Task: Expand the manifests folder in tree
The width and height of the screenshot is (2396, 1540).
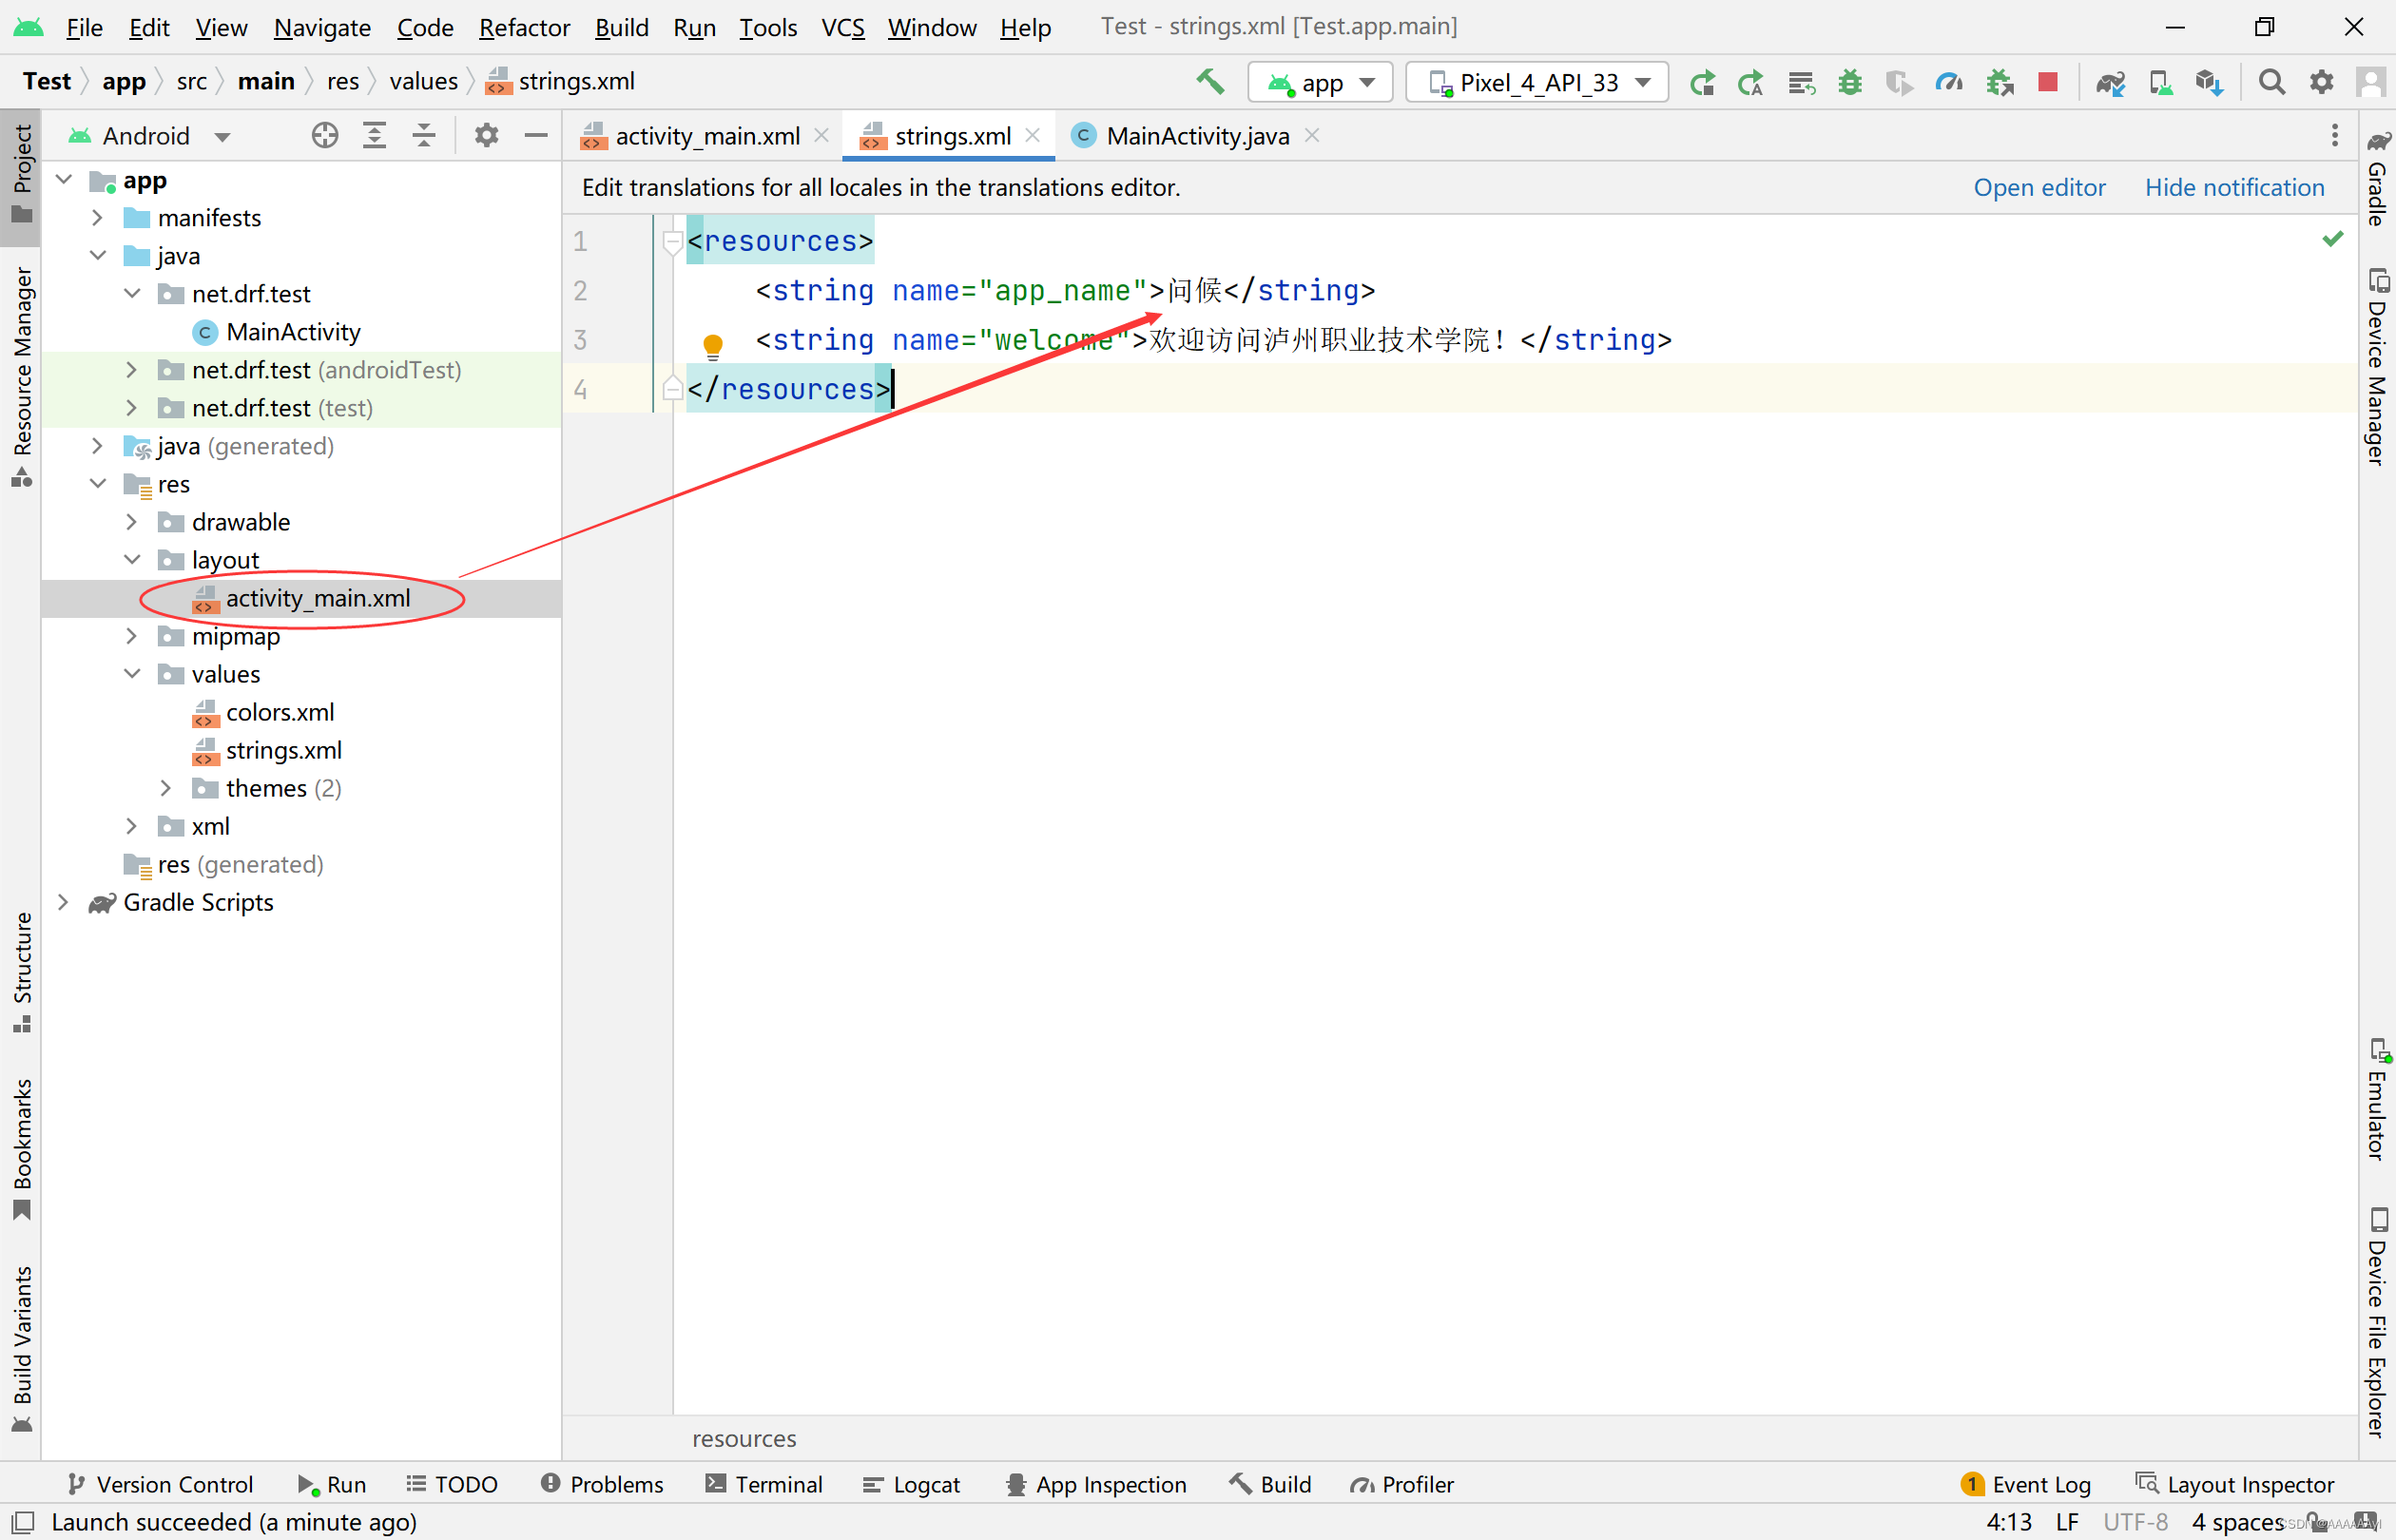Action: pos(97,217)
